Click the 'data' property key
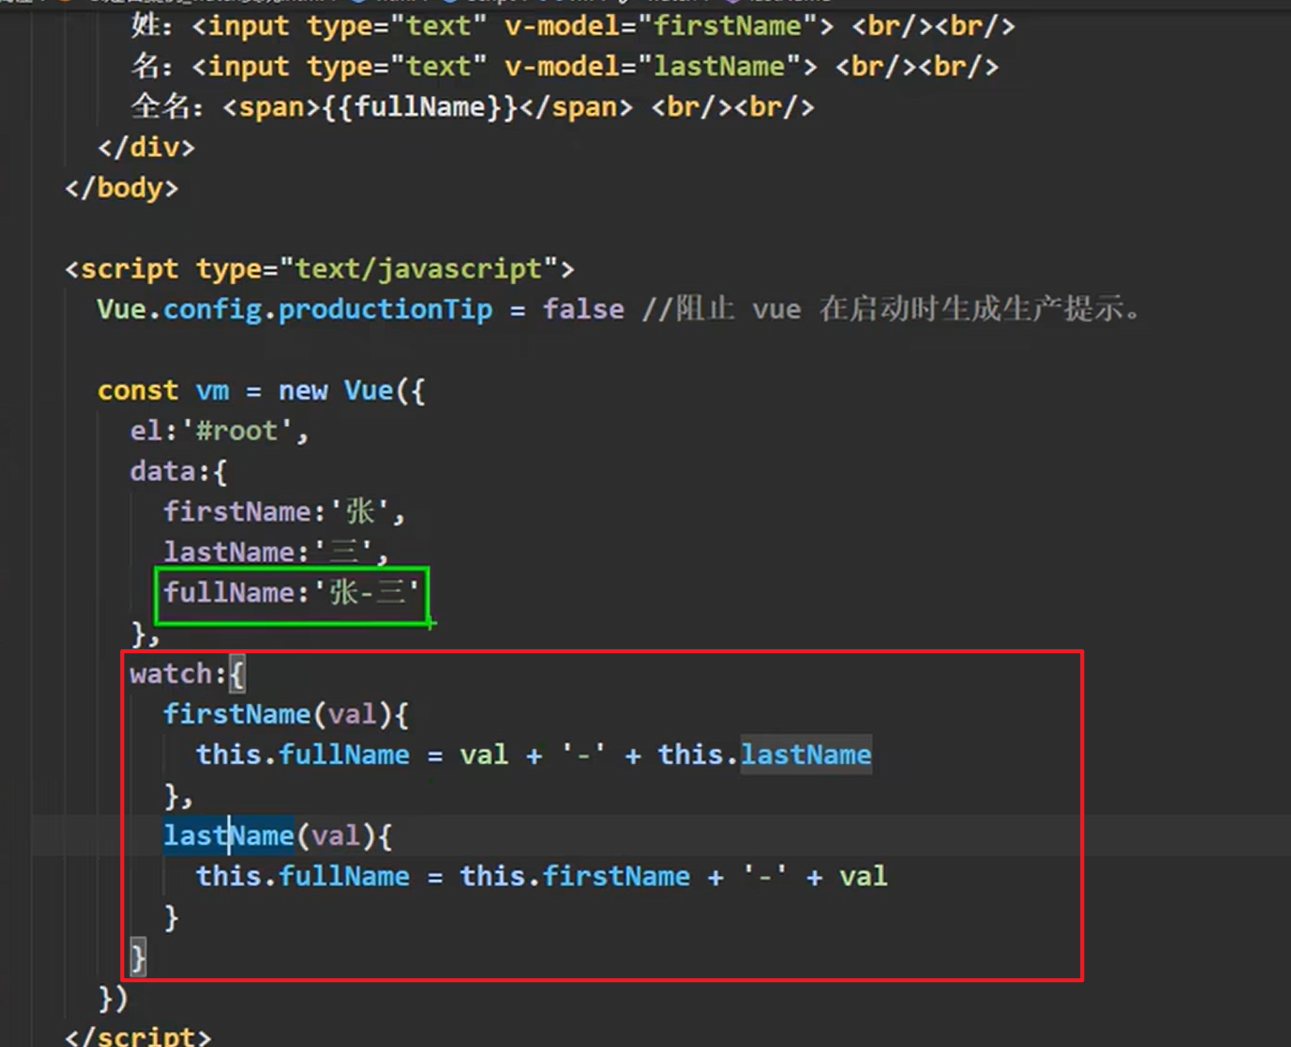 [162, 471]
